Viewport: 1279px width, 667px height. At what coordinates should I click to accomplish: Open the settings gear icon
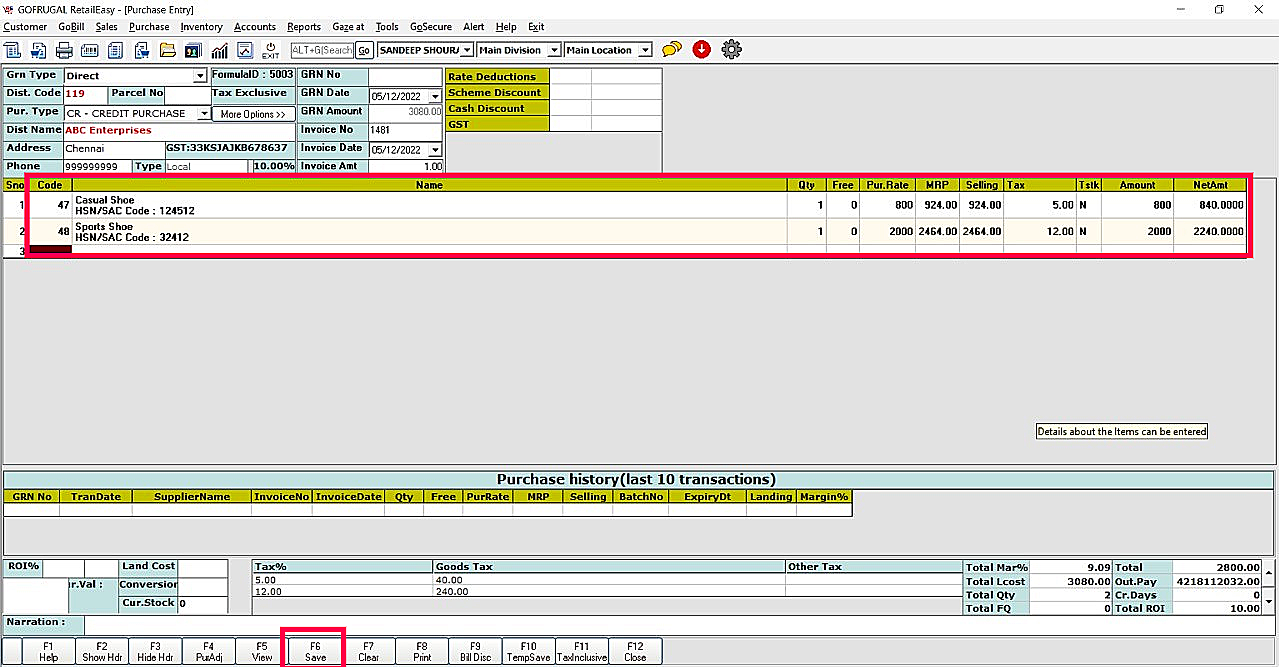[x=731, y=49]
